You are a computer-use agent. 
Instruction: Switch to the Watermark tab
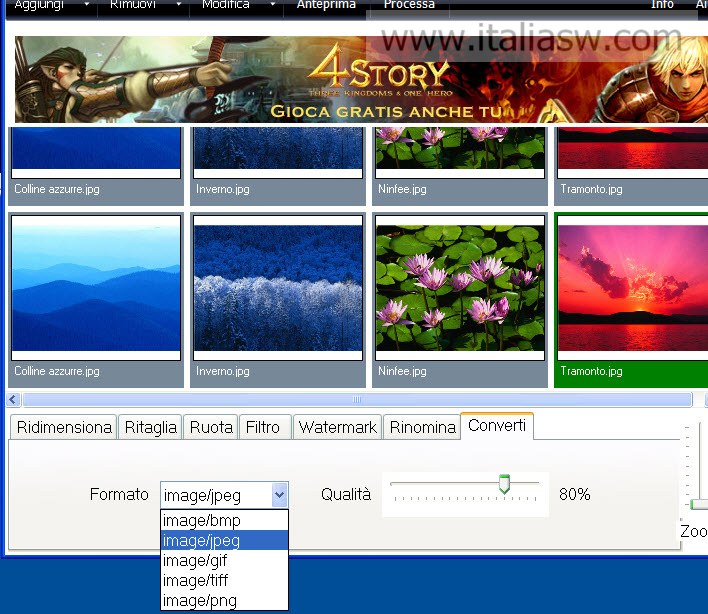(x=338, y=427)
